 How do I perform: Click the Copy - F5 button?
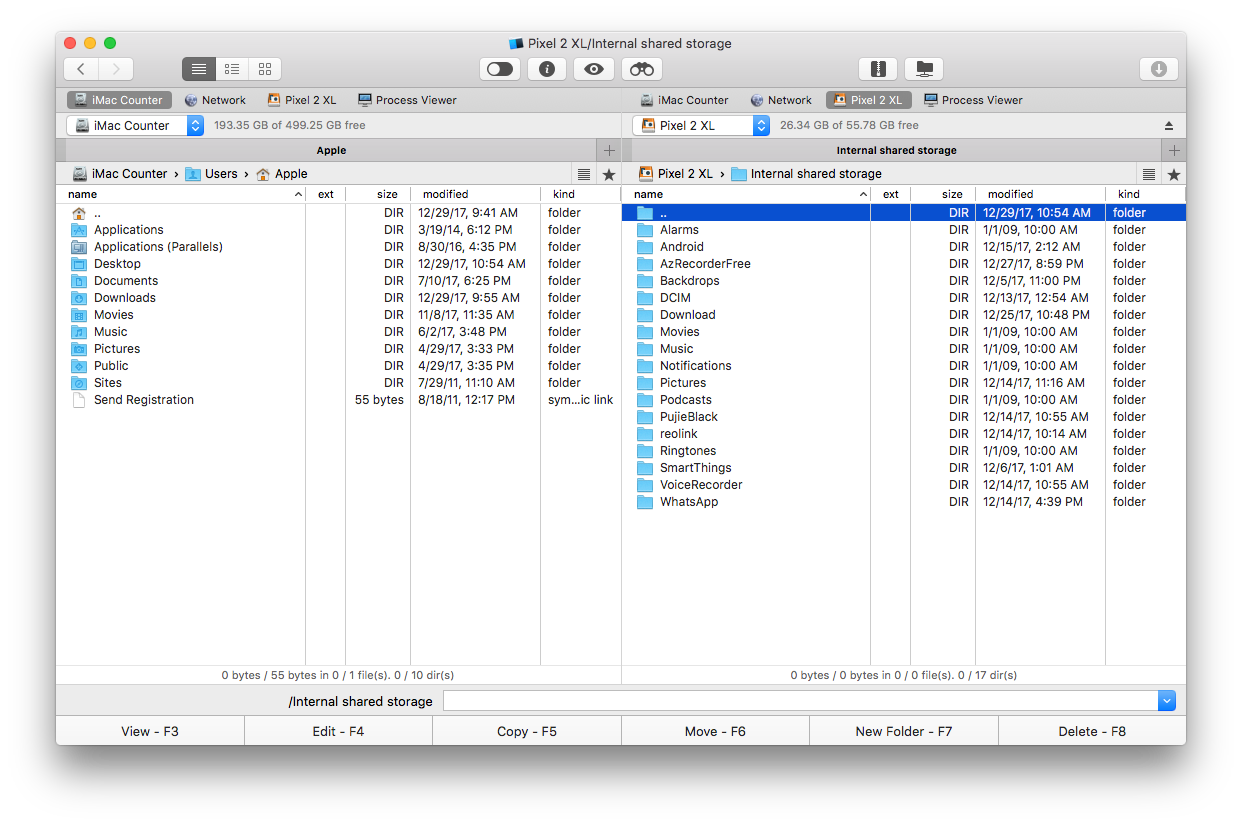click(527, 730)
